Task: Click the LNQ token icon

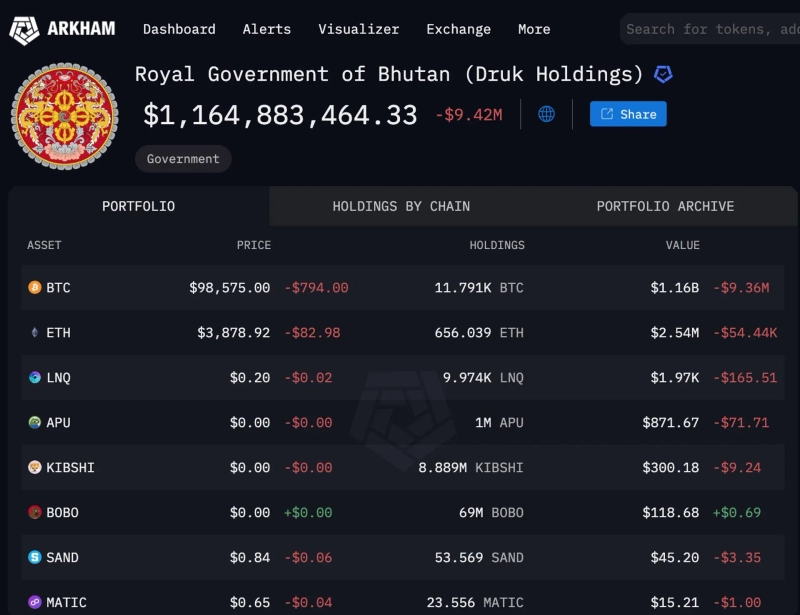Action: click(x=35, y=378)
